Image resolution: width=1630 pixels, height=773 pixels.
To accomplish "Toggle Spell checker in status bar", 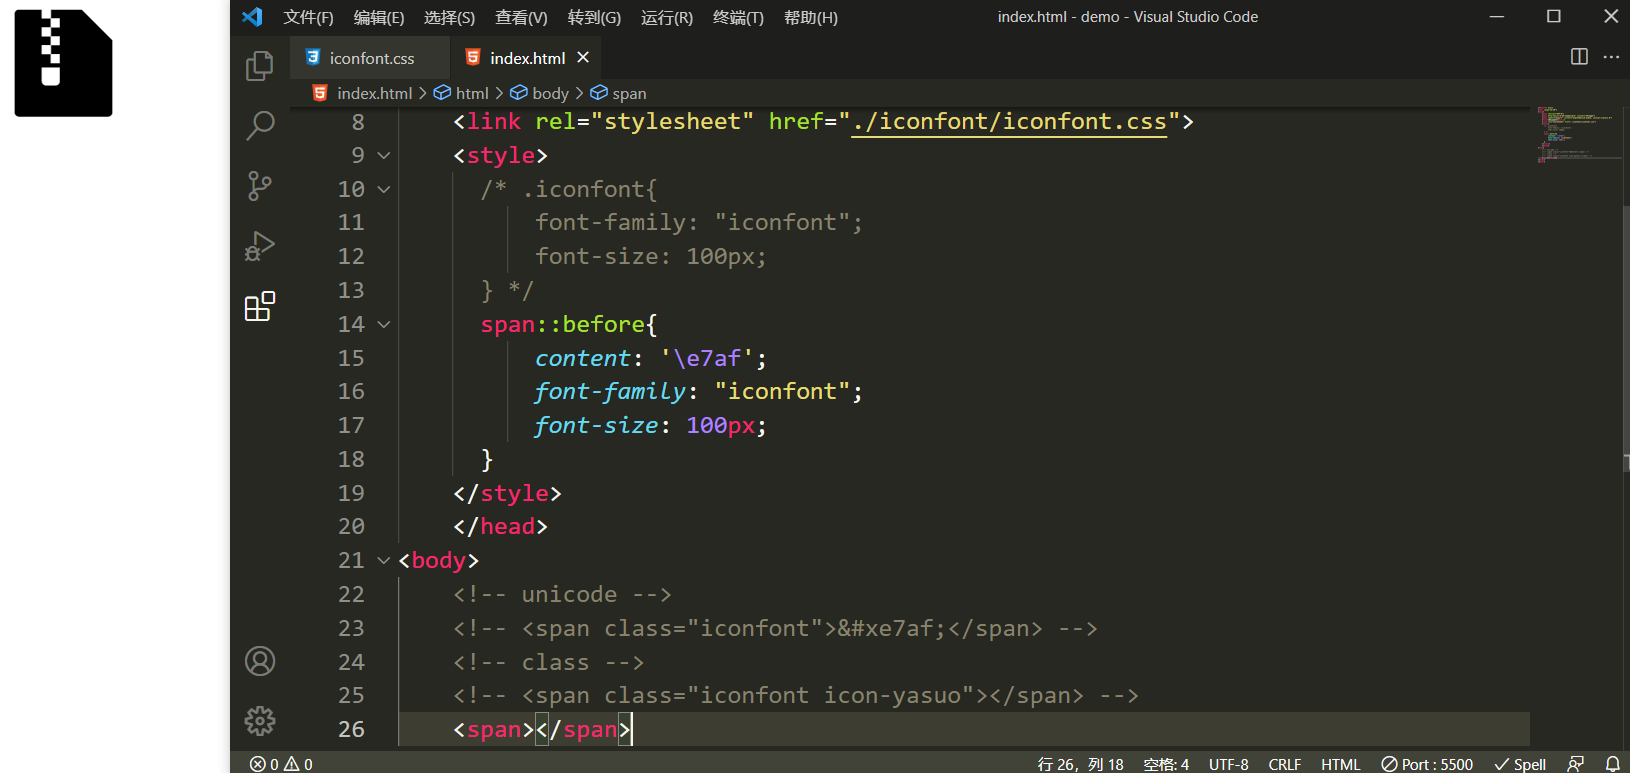I will point(1520,764).
